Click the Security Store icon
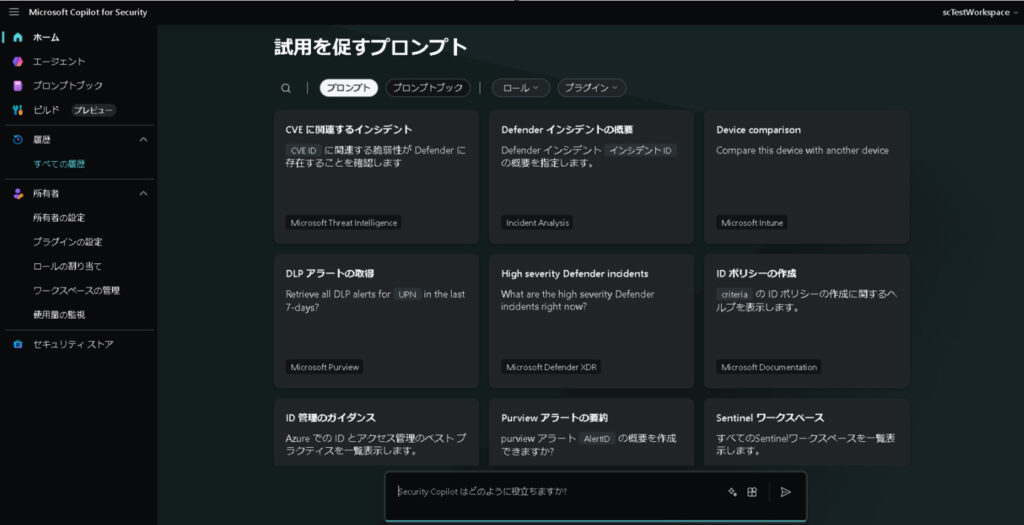The height and width of the screenshot is (525, 1024). [x=18, y=344]
